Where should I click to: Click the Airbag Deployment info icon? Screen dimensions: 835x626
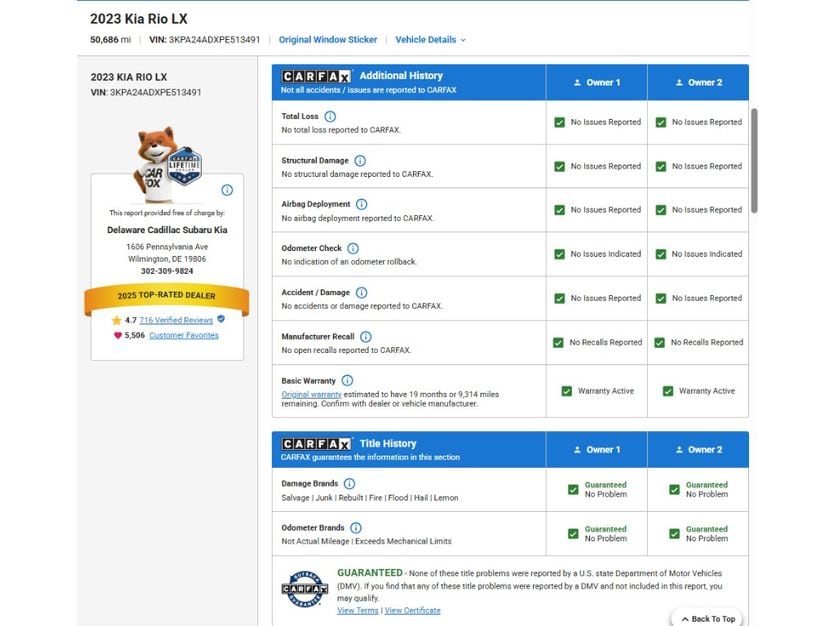pyautogui.click(x=362, y=204)
